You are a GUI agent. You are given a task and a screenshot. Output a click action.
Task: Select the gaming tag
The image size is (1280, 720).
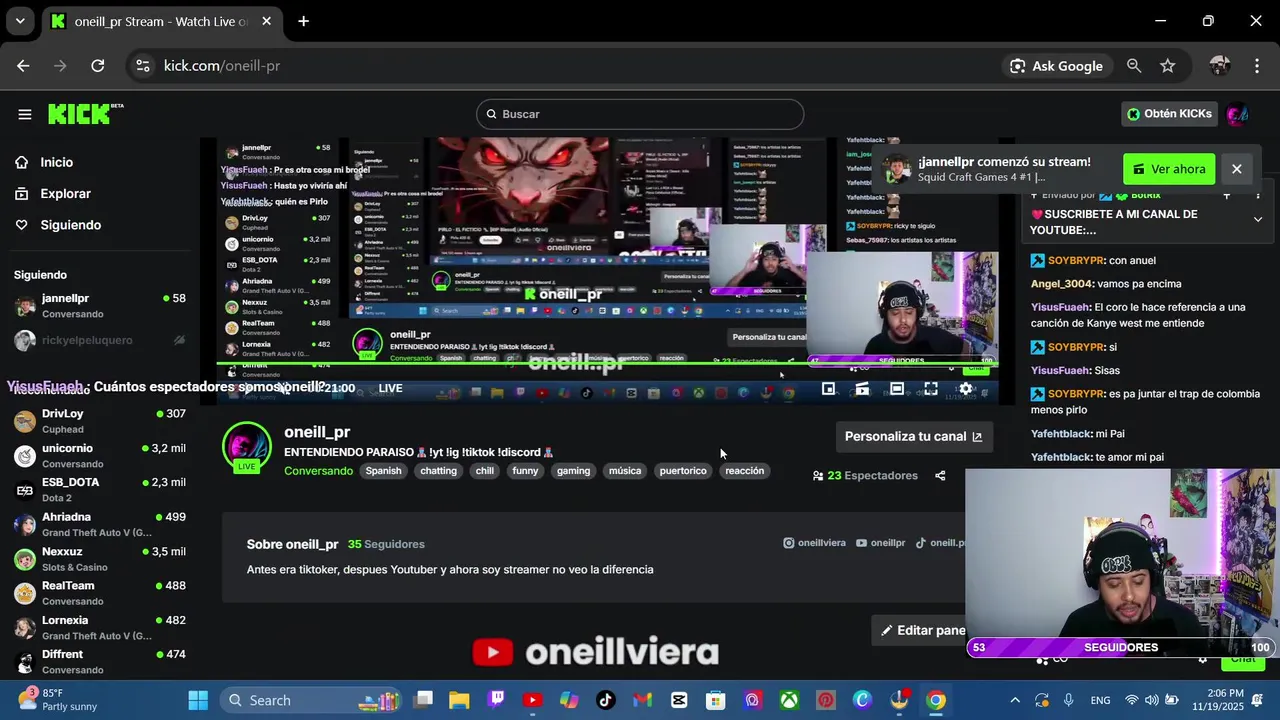coord(574,471)
